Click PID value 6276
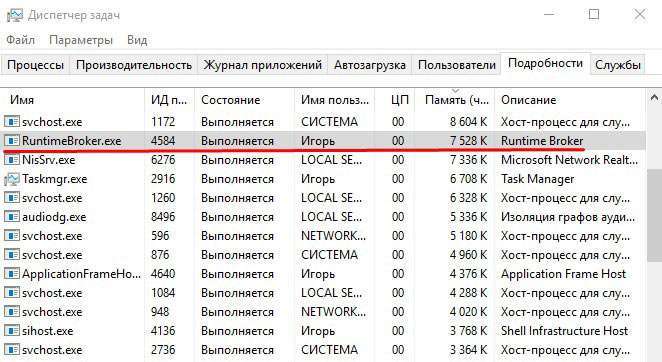Viewport: 662px width, 362px height. click(x=163, y=160)
